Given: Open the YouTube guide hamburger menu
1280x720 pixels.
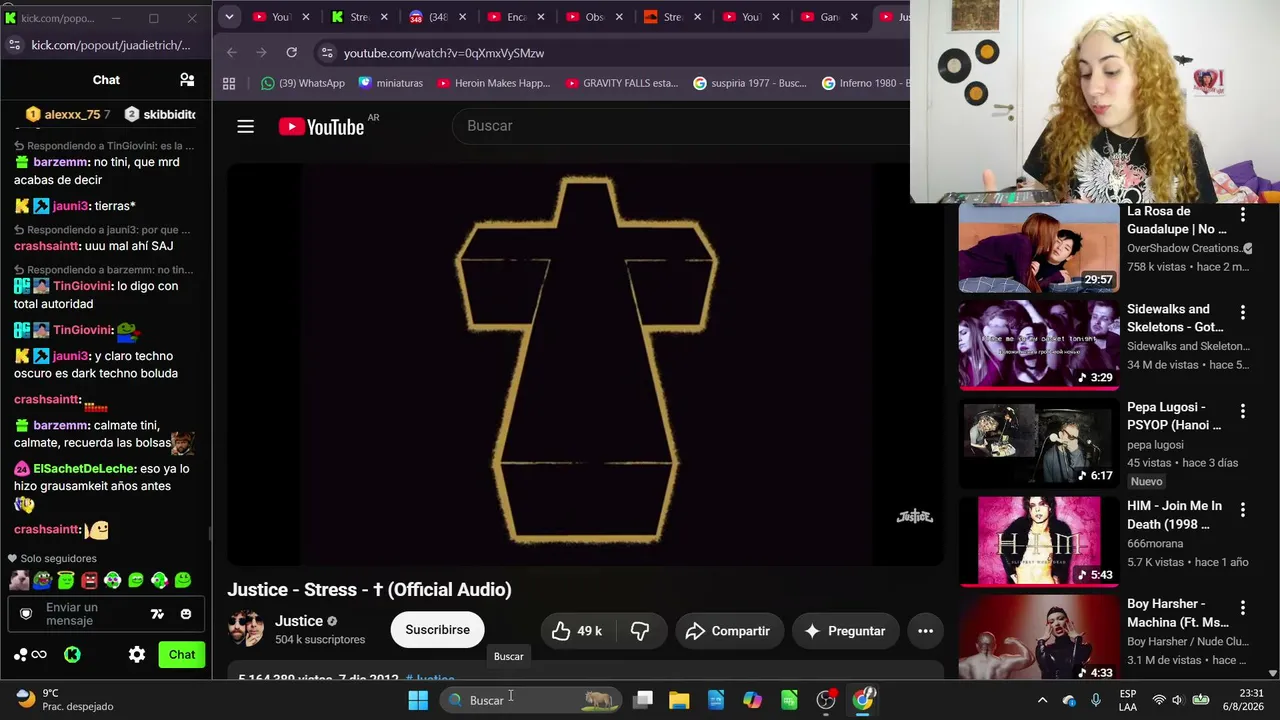Looking at the screenshot, I should [245, 126].
